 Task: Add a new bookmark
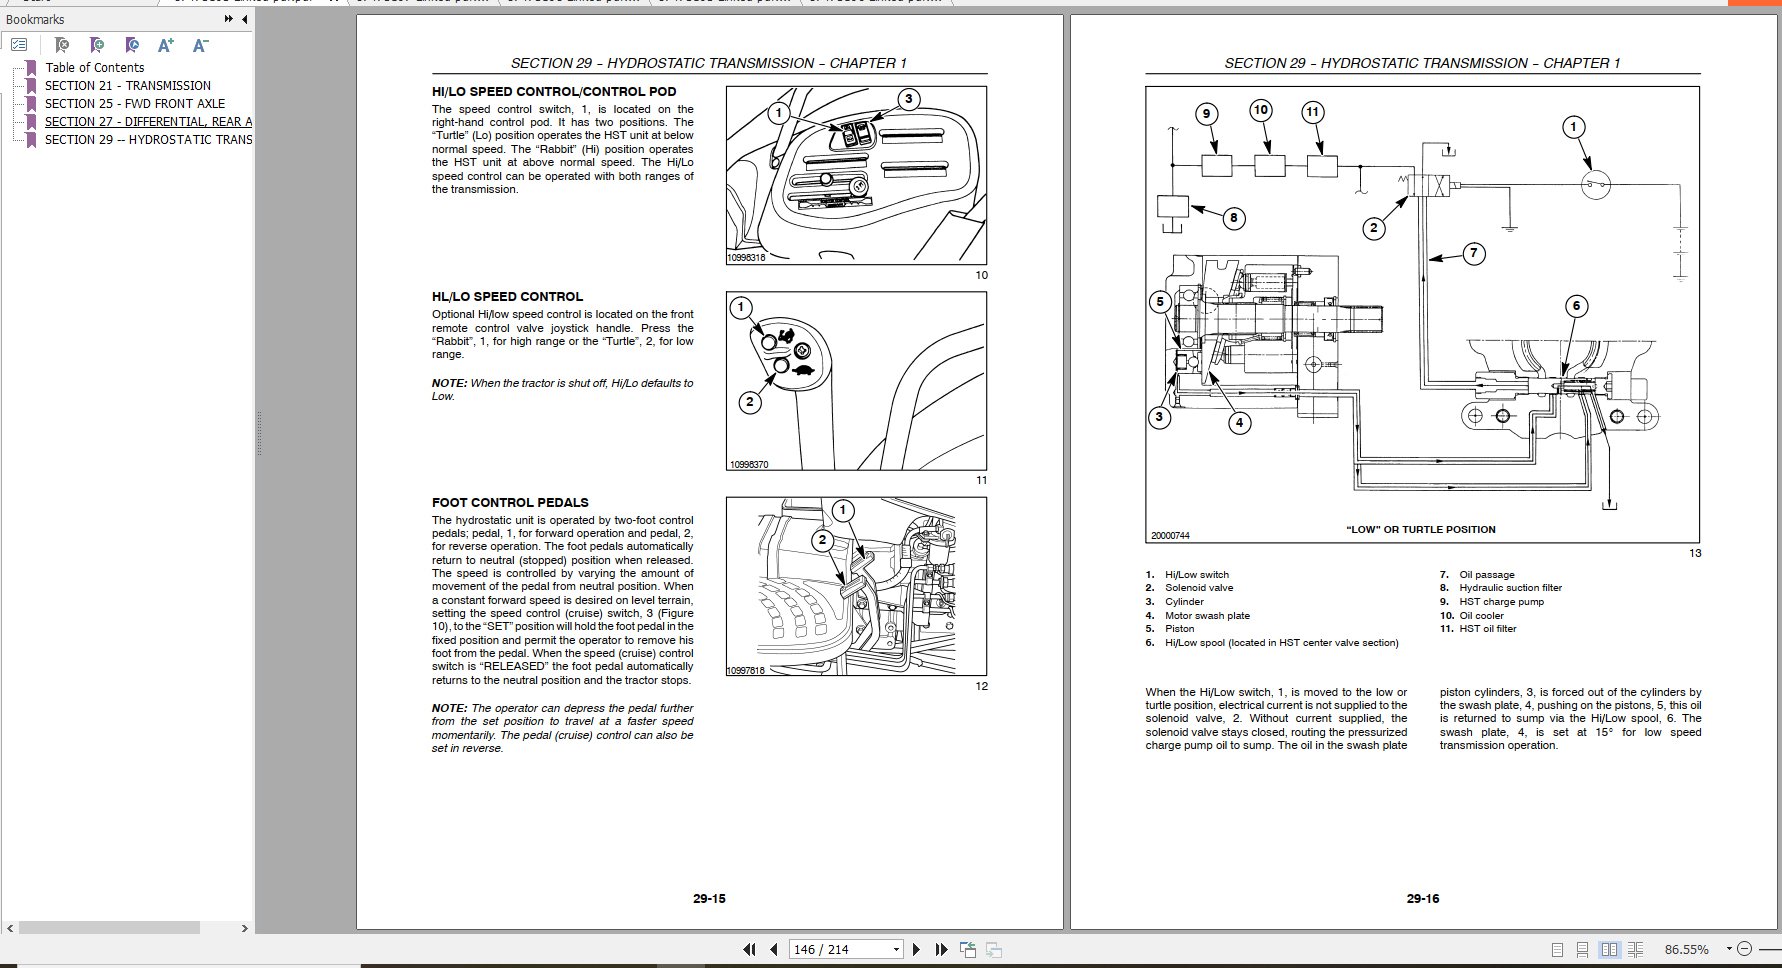pyautogui.click(x=97, y=45)
